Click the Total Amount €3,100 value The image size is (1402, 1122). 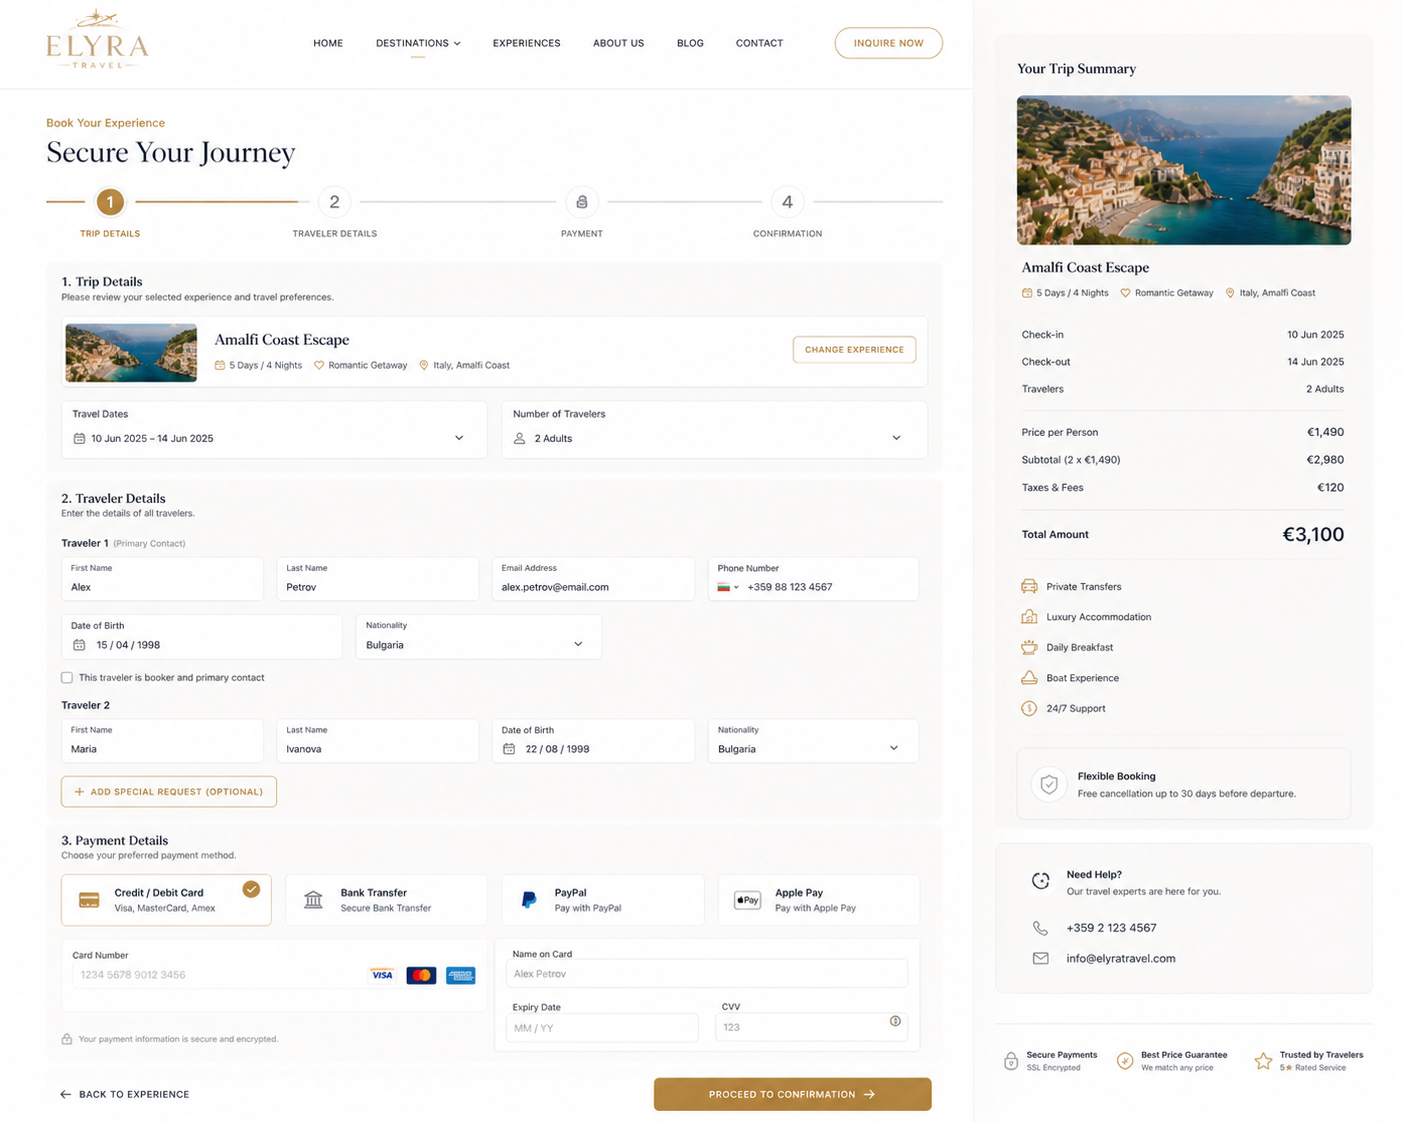coord(1313,535)
